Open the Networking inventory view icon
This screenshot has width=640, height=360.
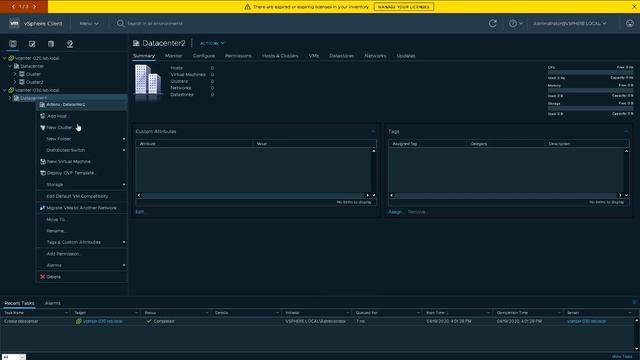70,44
